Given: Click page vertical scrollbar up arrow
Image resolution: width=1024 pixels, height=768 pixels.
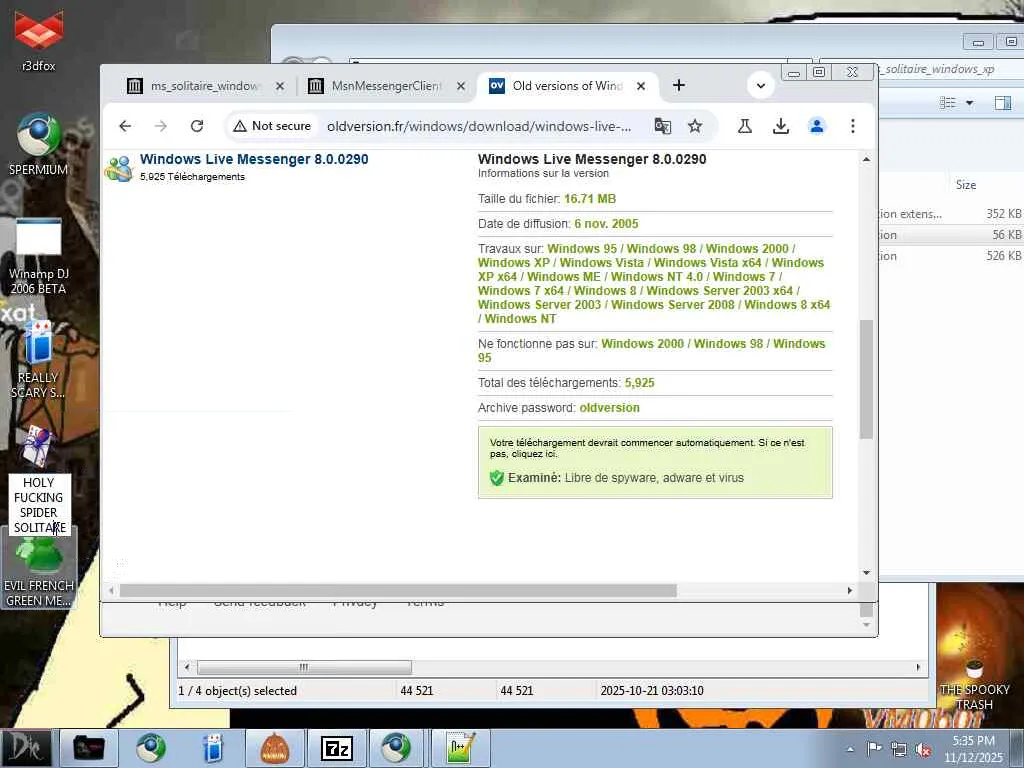Looking at the screenshot, I should [x=866, y=159].
